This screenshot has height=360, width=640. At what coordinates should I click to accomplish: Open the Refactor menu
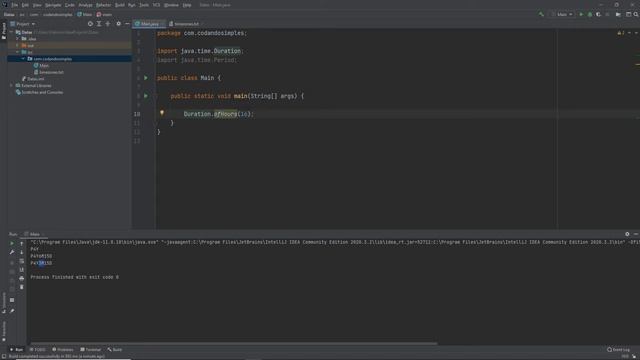[x=103, y=5]
